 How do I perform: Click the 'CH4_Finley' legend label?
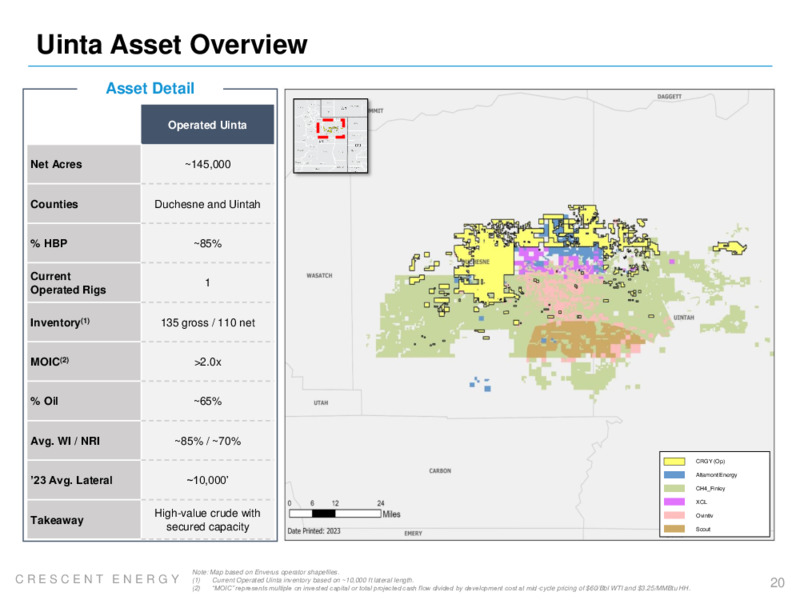tap(710, 488)
